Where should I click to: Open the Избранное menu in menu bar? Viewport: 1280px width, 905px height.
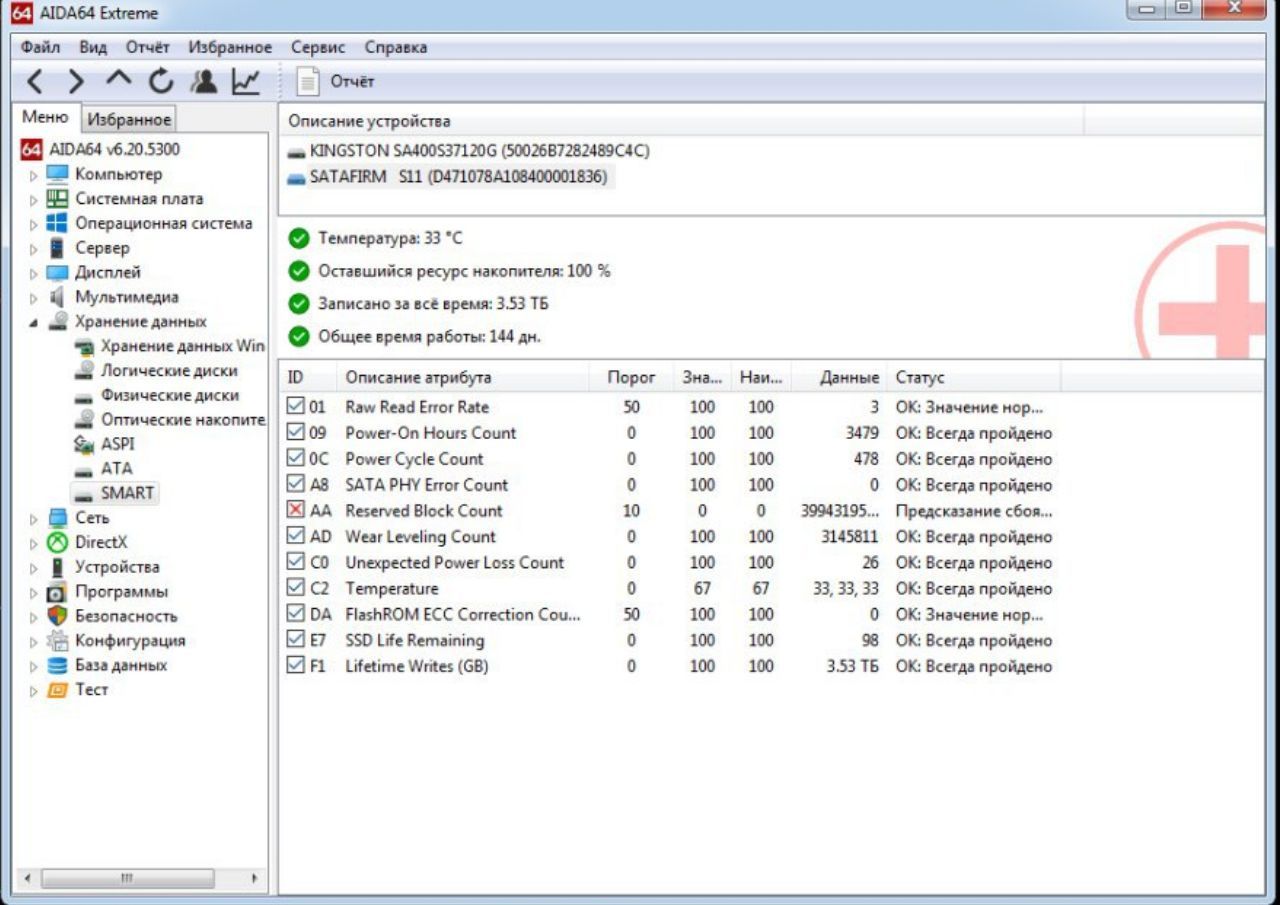[230, 47]
